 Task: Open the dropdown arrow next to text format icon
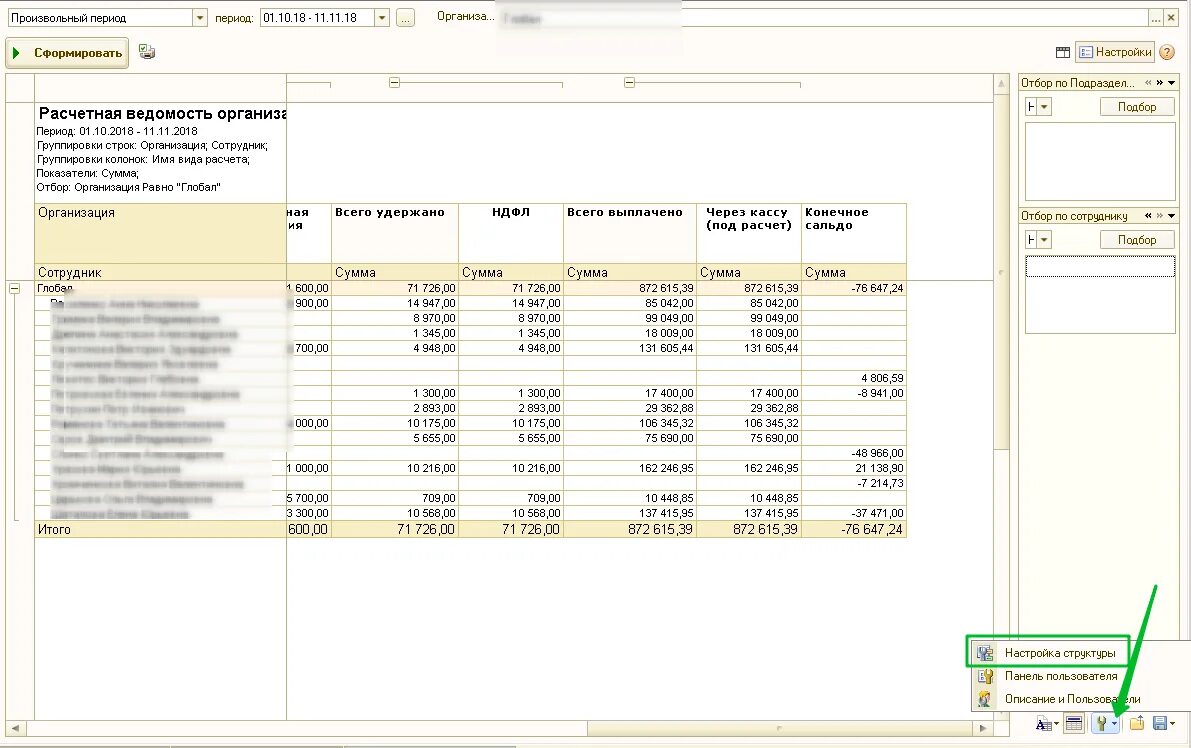1056,724
